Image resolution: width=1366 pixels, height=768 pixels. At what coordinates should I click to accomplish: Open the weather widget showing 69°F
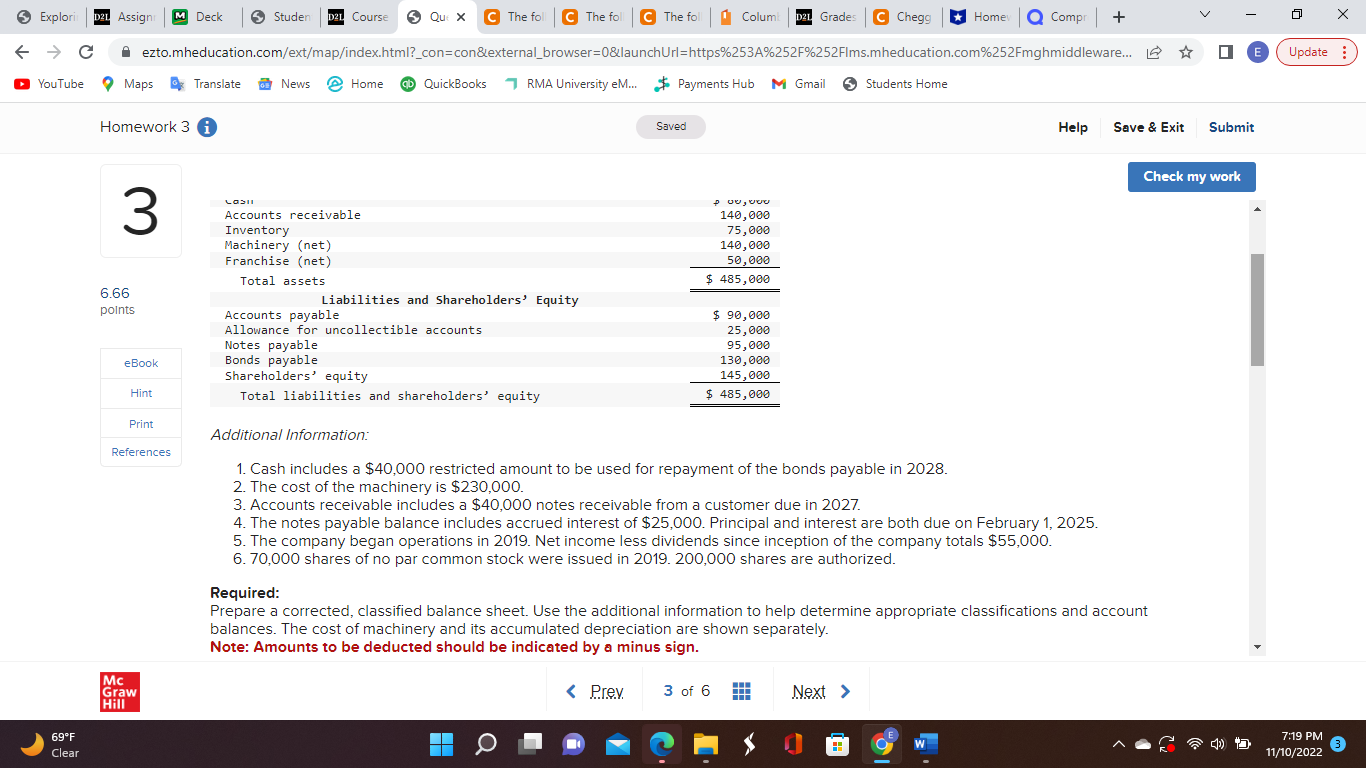click(50, 744)
